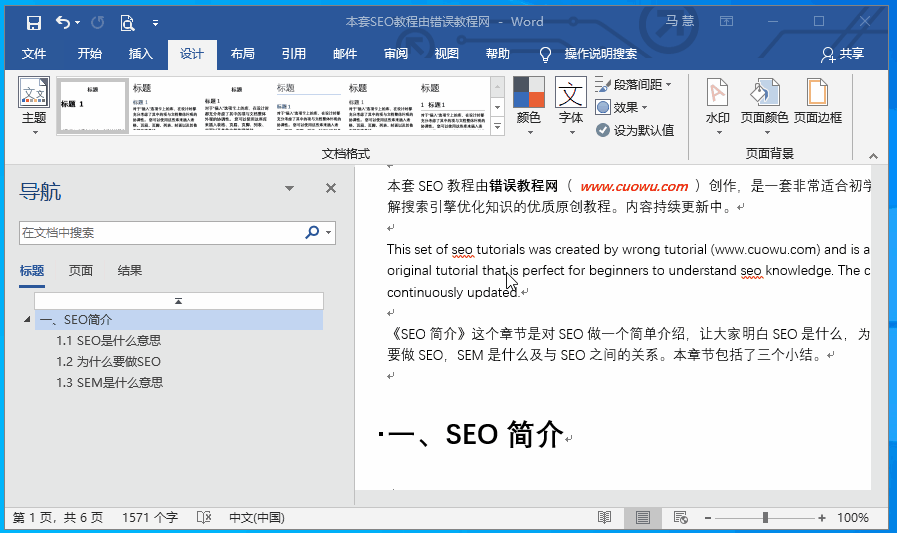This screenshot has width=897, height=533.
Task: Open search options dropdown next to magnifier
Action: [x=328, y=233]
